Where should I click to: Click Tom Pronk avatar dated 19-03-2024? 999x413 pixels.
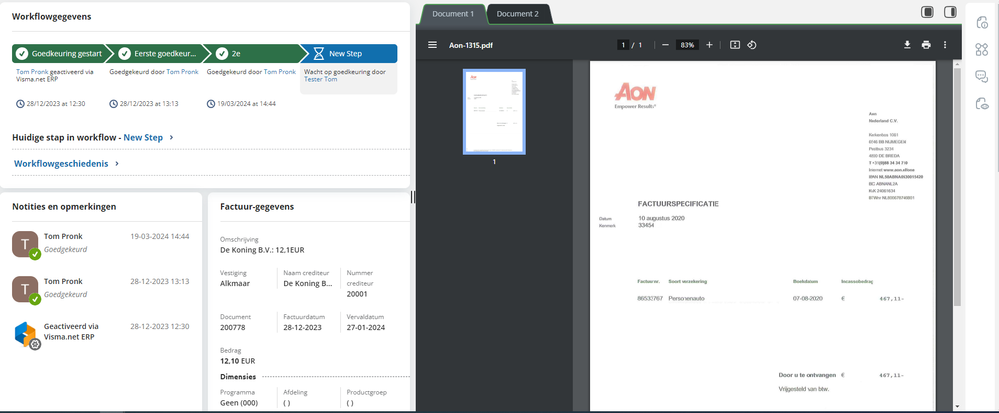point(25,244)
